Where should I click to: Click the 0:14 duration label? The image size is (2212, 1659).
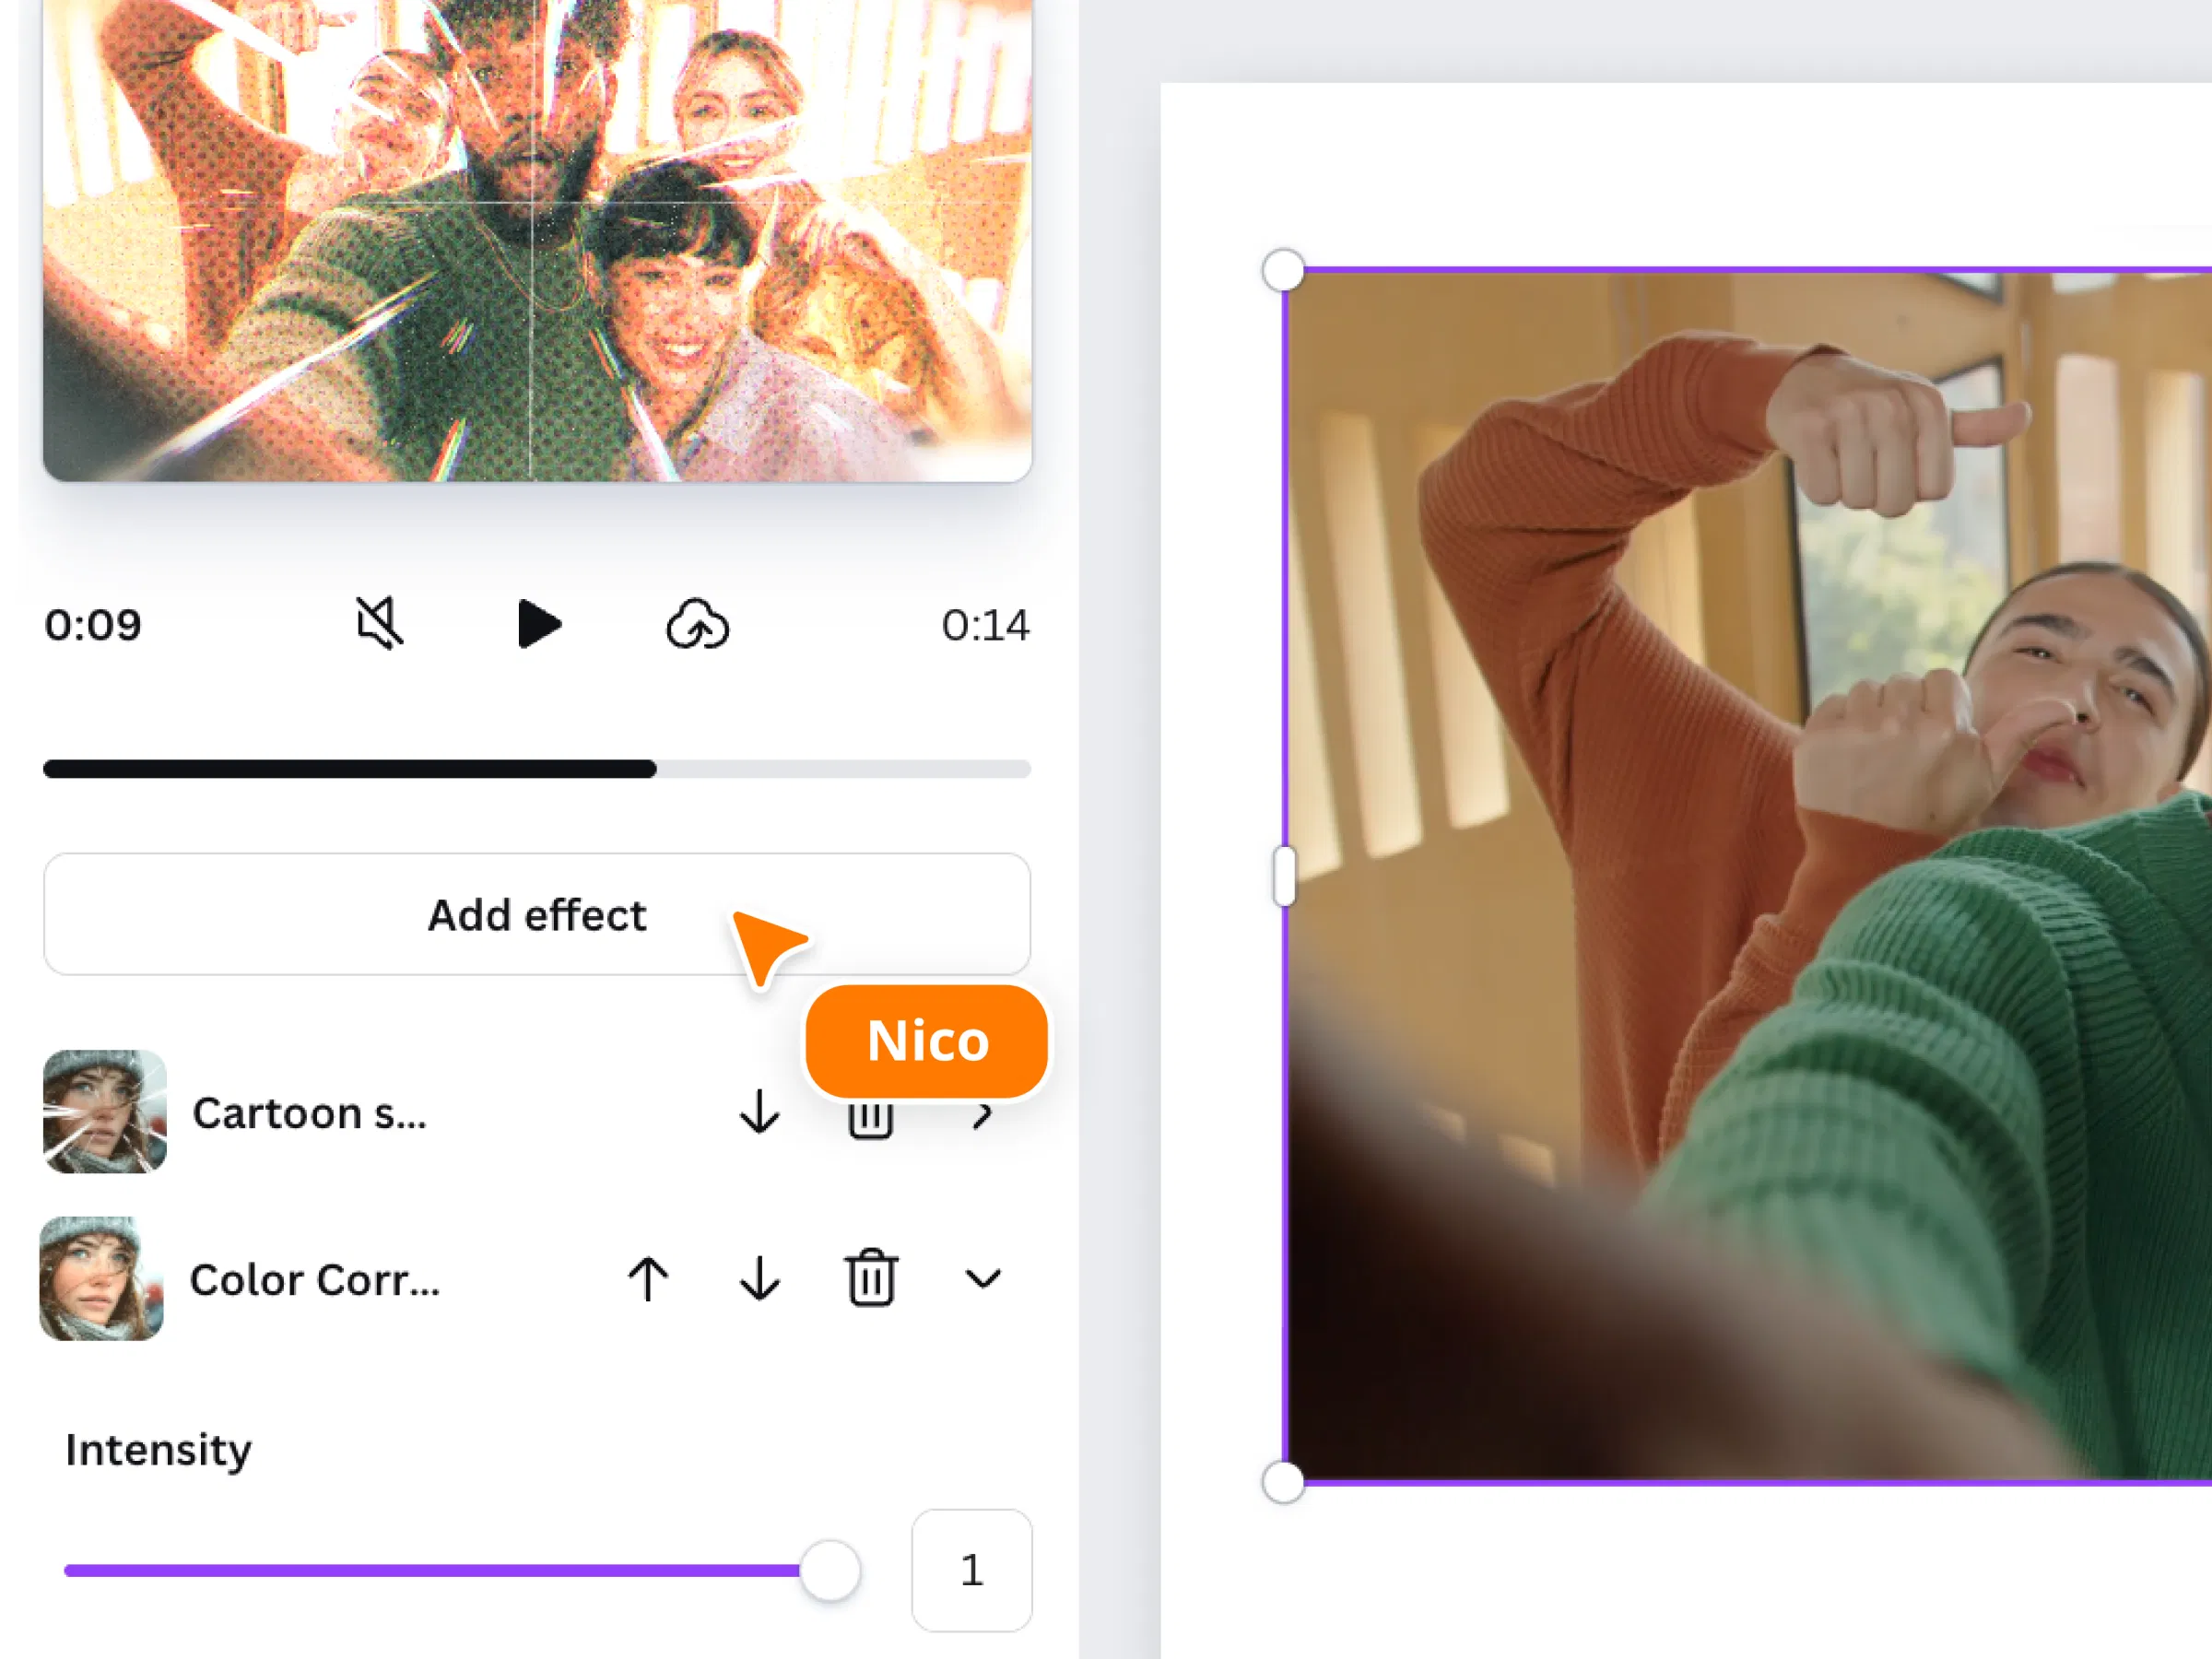pos(985,625)
